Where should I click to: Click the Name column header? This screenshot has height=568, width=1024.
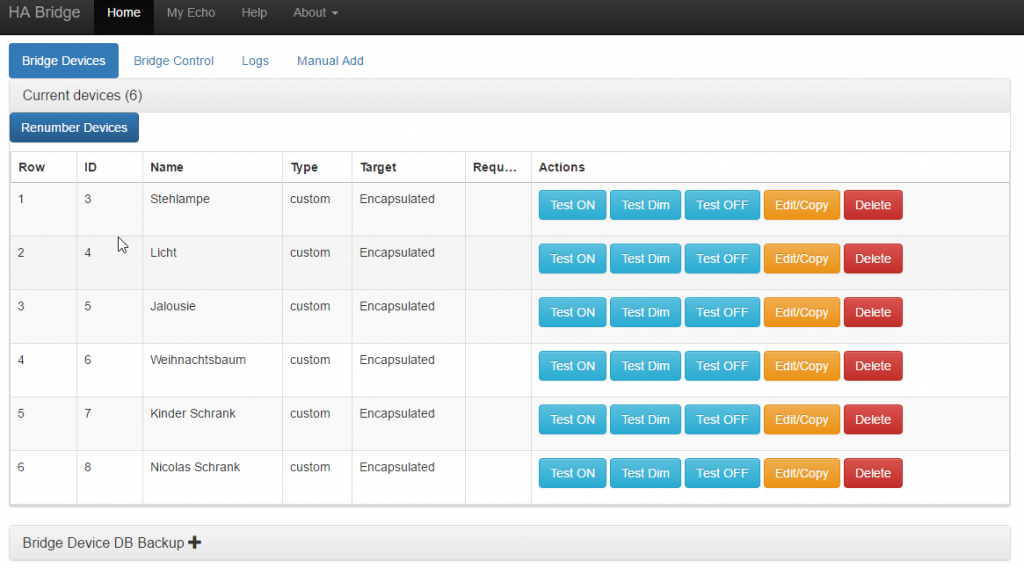pyautogui.click(x=167, y=167)
